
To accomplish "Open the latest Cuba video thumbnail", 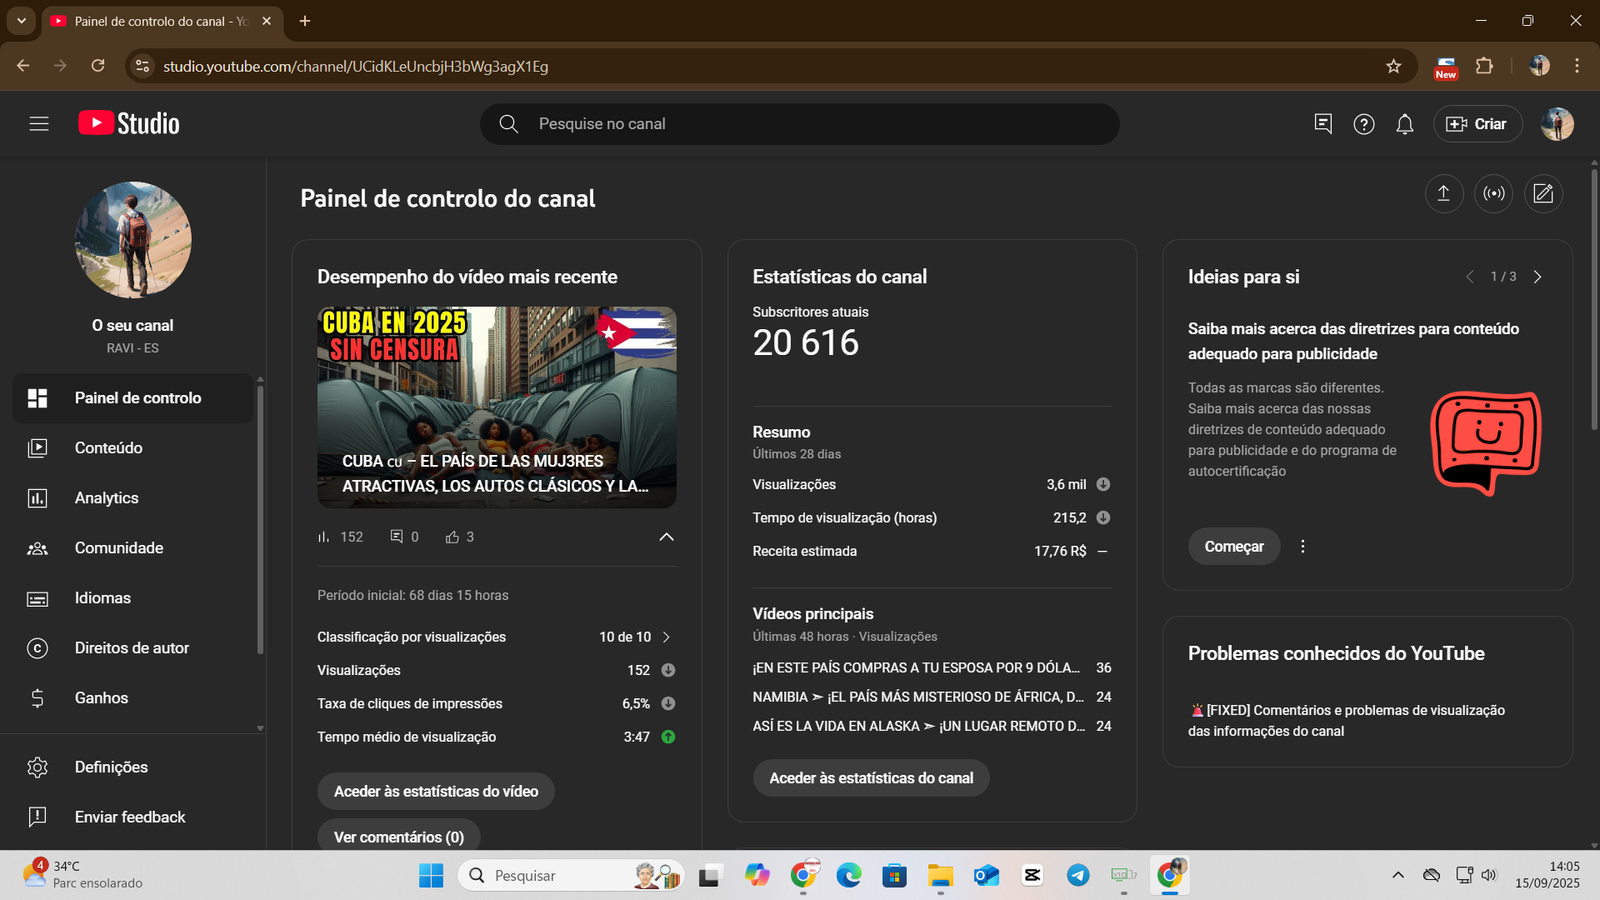I will [497, 407].
